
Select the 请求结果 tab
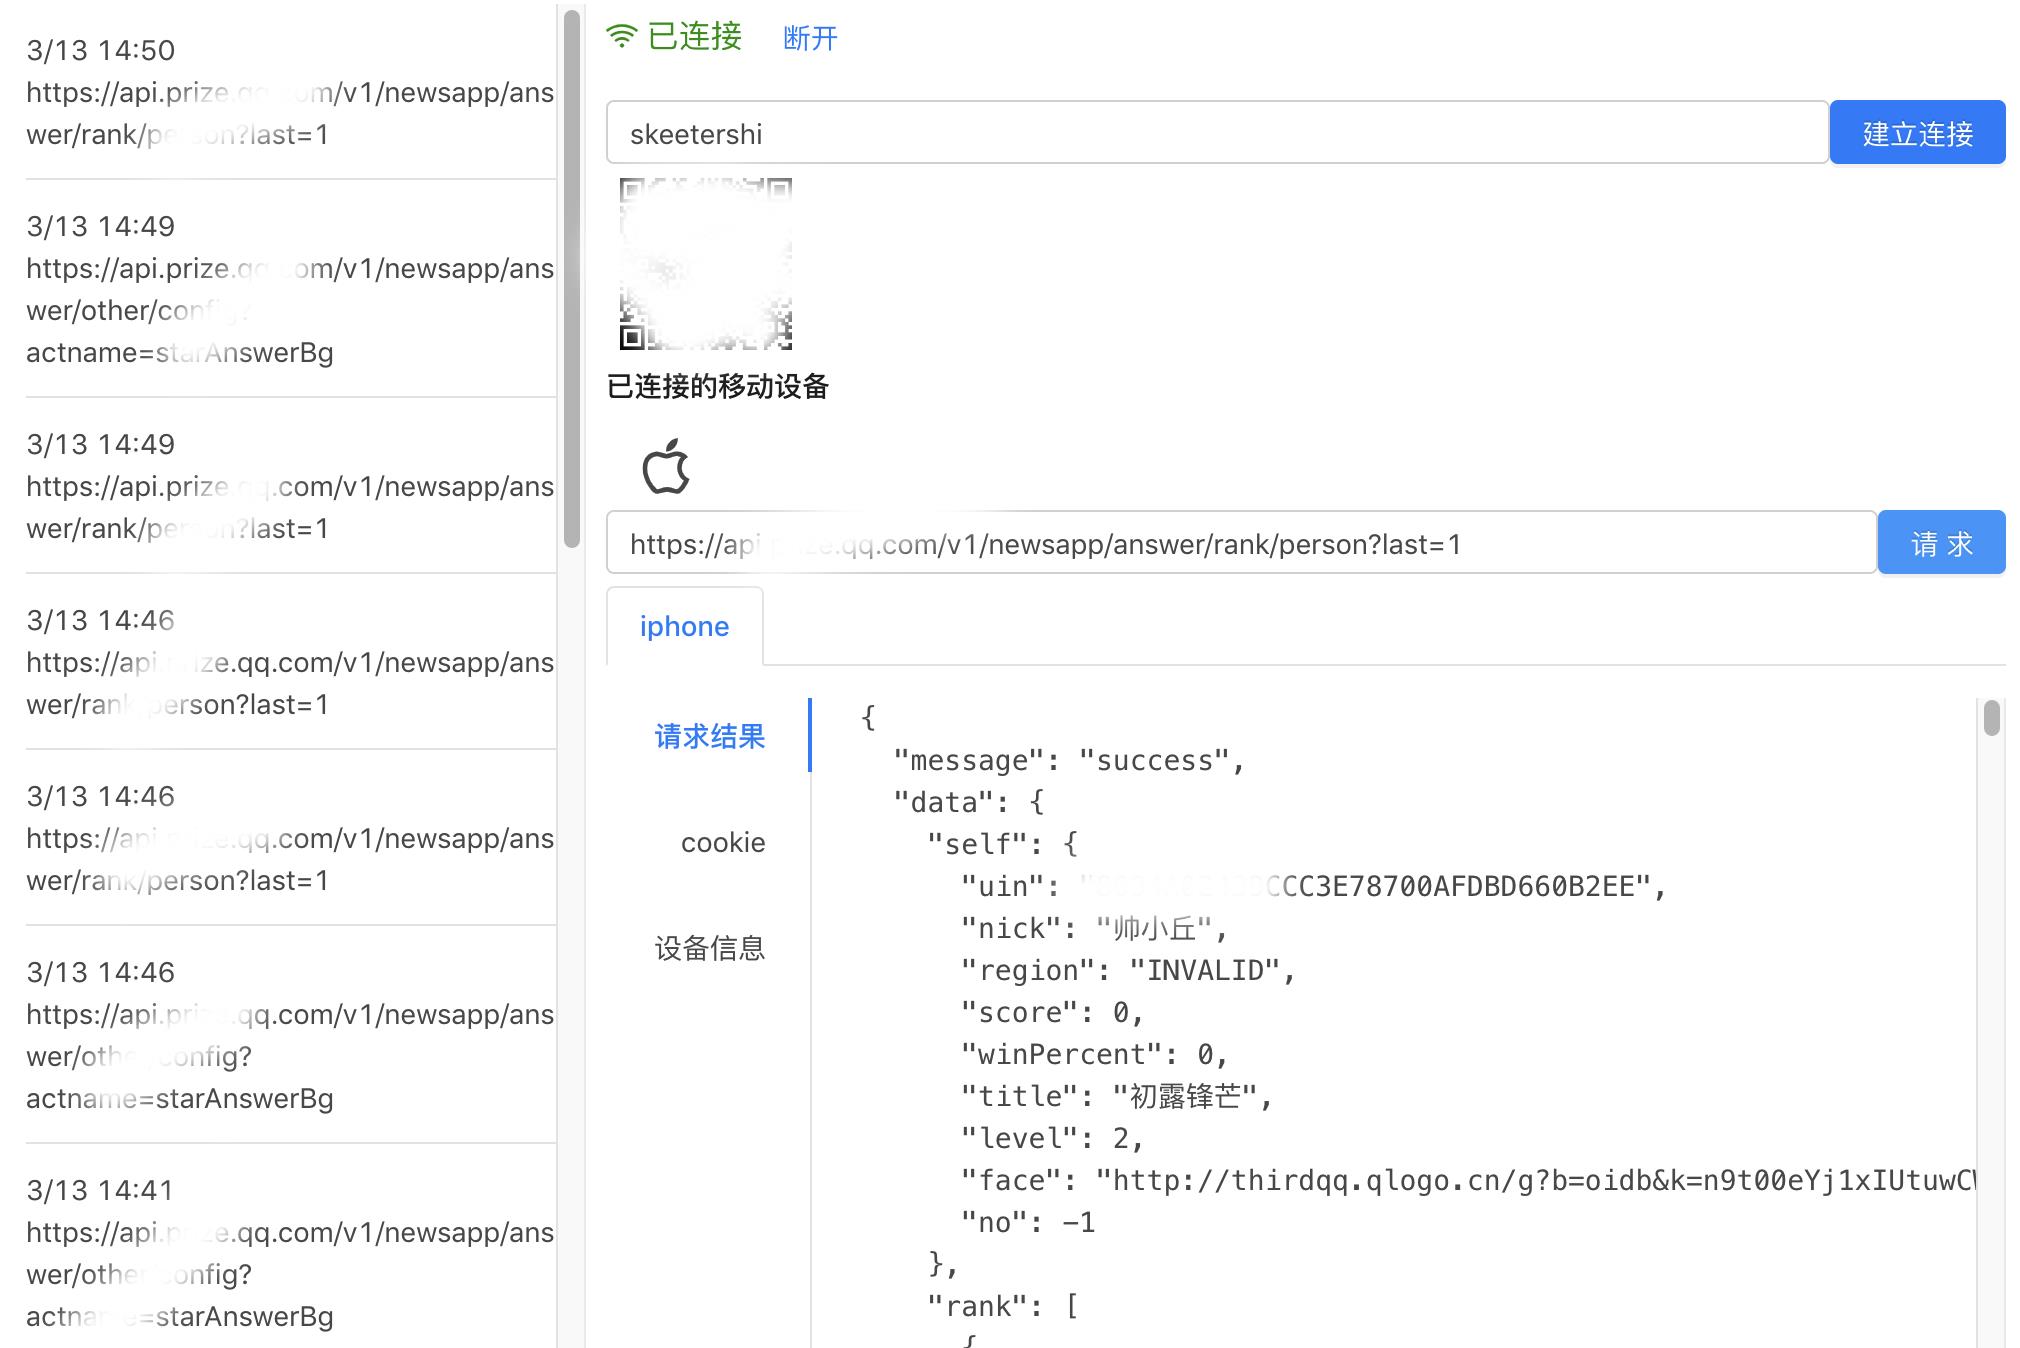708,736
